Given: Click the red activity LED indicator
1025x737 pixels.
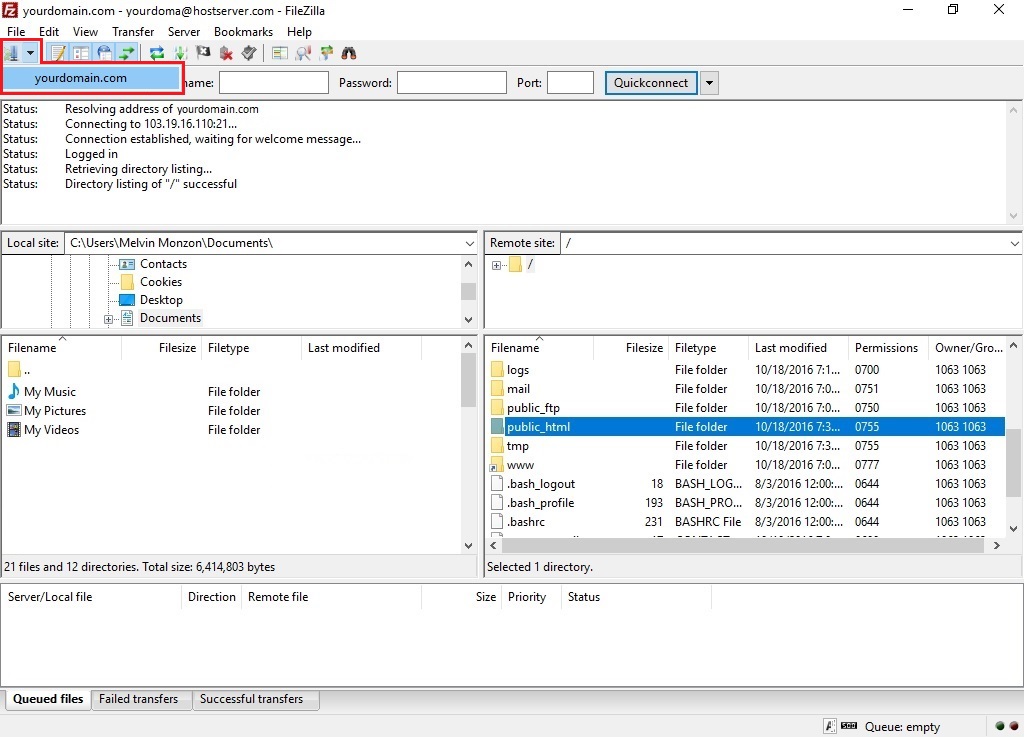Looking at the screenshot, I should 1014,726.
